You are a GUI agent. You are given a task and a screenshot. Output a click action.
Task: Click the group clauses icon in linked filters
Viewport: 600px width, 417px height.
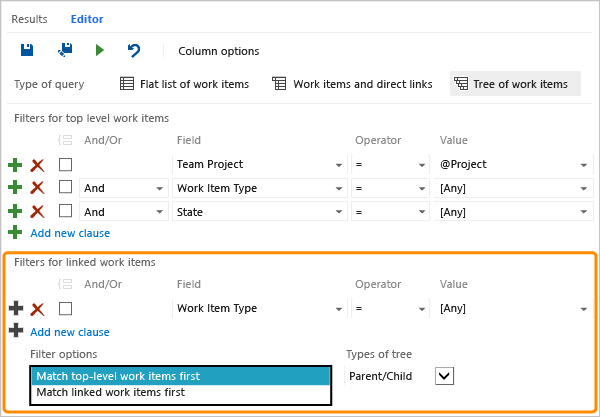65,284
